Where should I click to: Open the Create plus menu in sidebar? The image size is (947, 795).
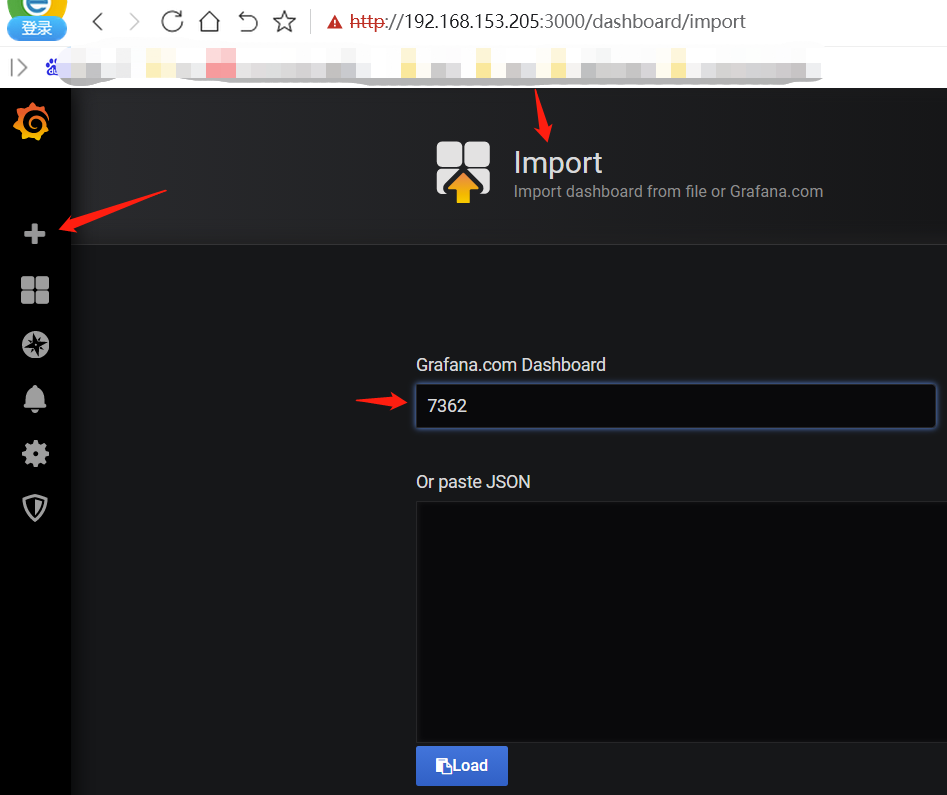(34, 234)
